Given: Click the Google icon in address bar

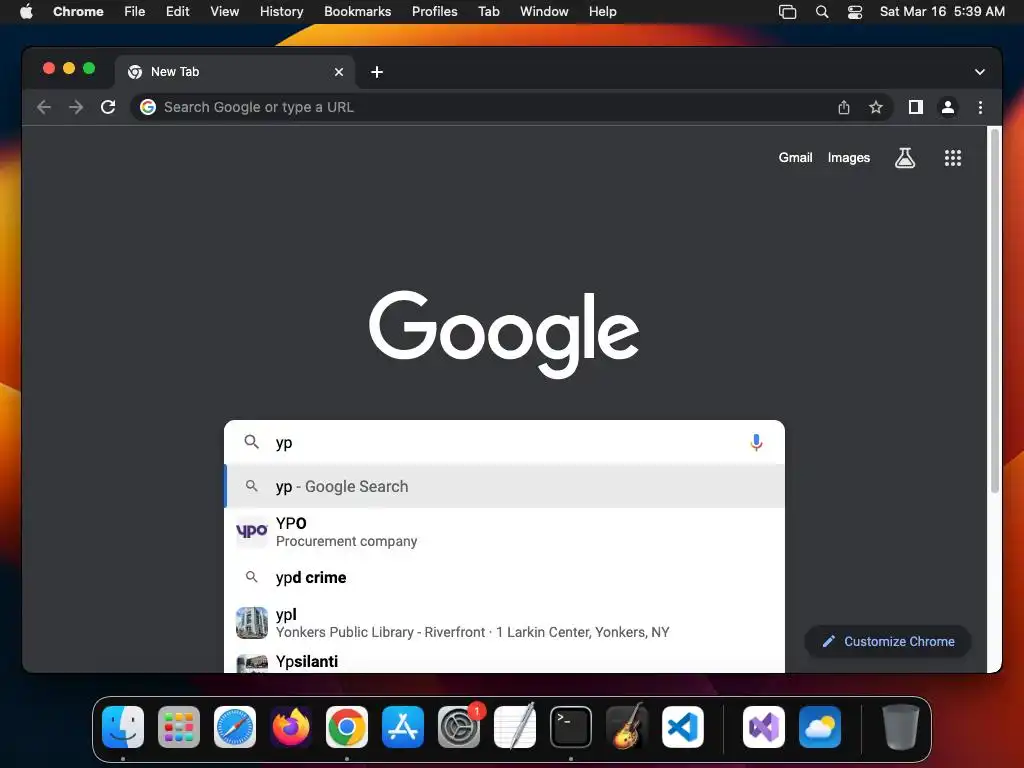Looking at the screenshot, I should (148, 107).
